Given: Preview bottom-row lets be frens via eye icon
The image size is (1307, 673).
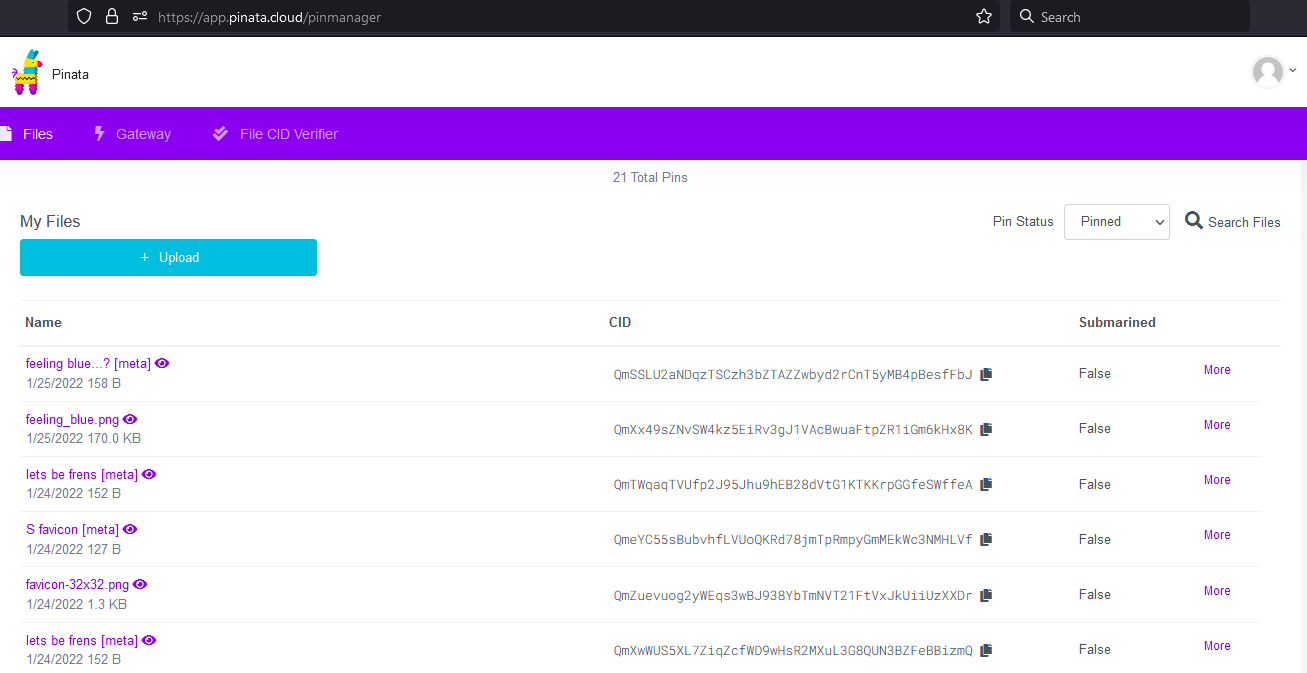Looking at the screenshot, I should coord(149,640).
